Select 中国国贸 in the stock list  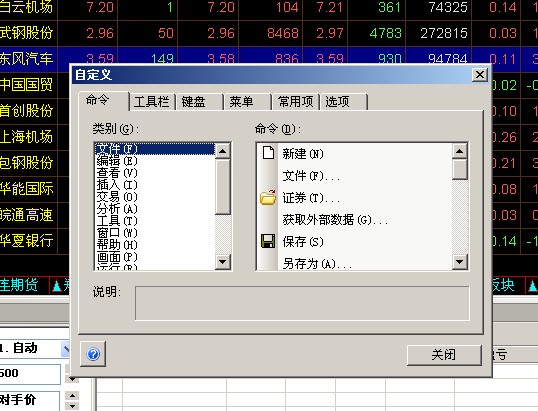point(26,84)
